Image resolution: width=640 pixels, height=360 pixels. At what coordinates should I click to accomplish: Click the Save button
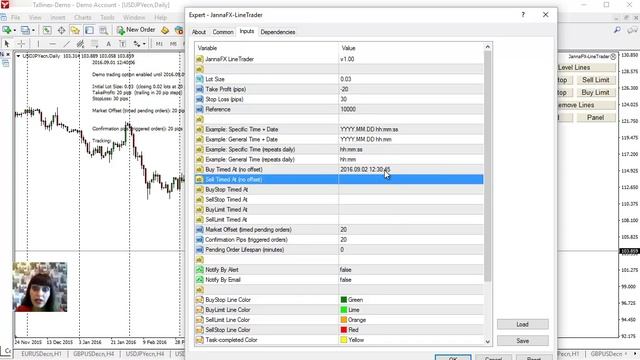coord(522,341)
